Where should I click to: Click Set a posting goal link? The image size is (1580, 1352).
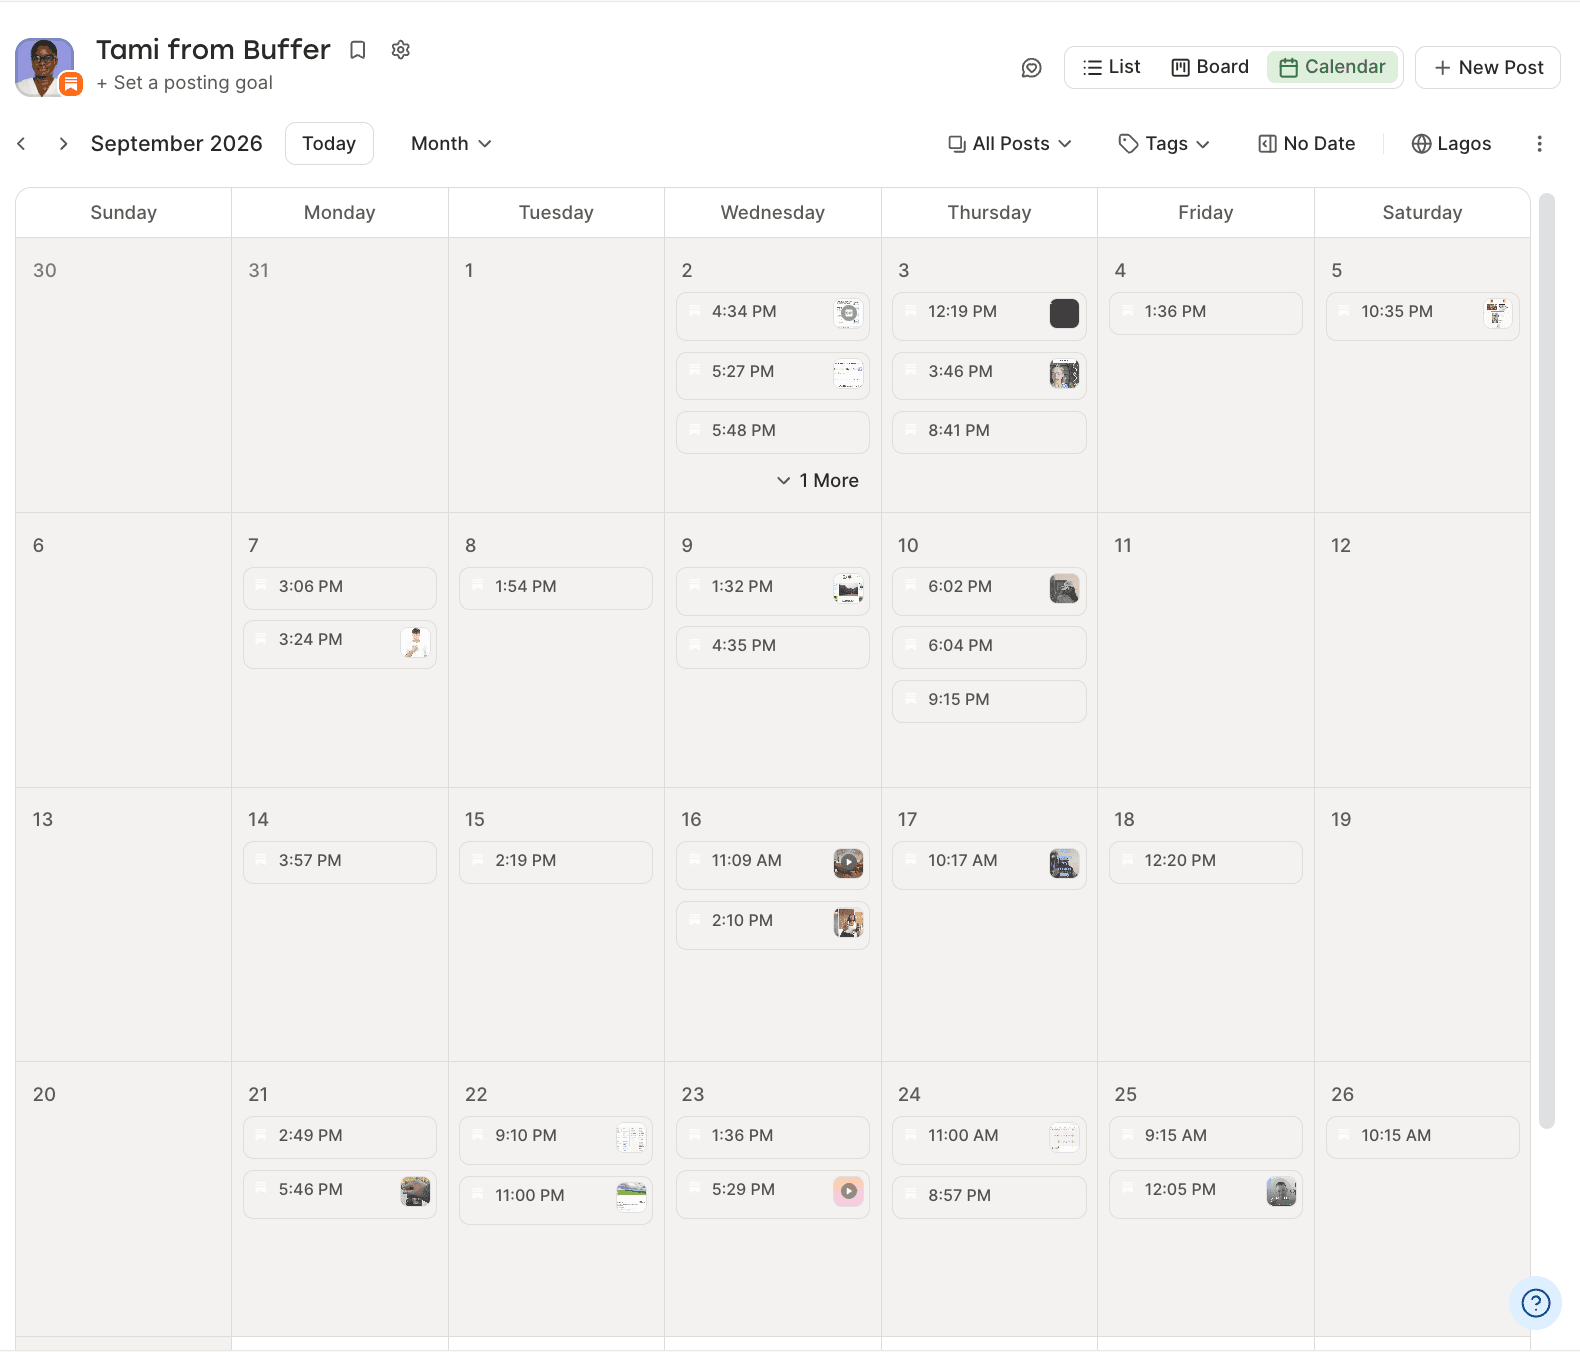tap(185, 83)
